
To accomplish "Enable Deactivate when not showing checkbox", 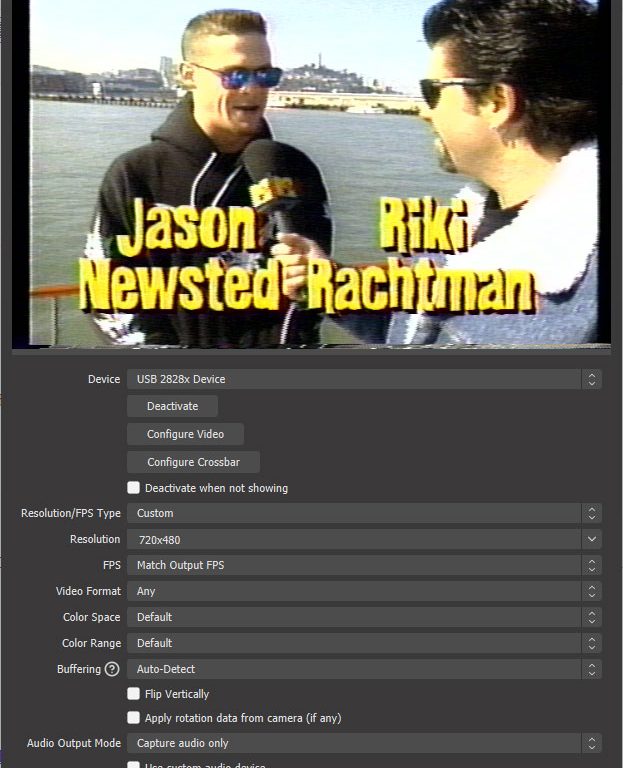I will click(x=134, y=488).
